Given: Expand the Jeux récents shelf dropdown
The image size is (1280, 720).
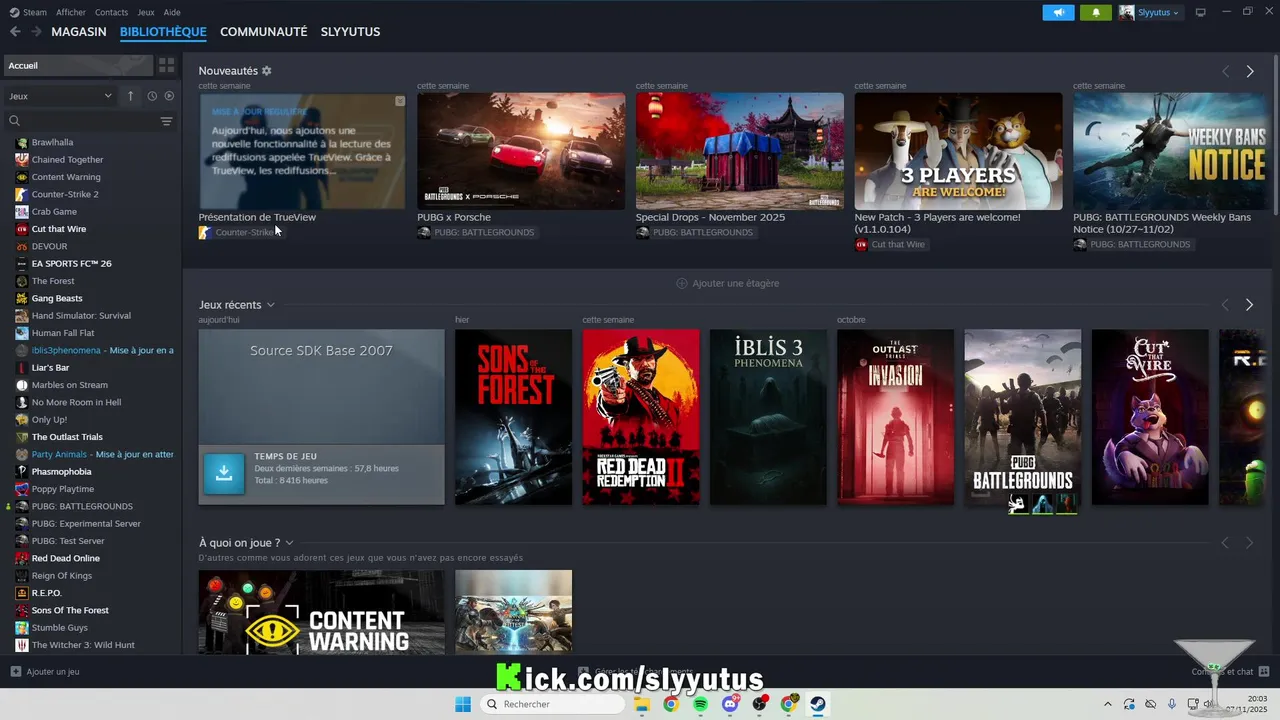Looking at the screenshot, I should [270, 305].
